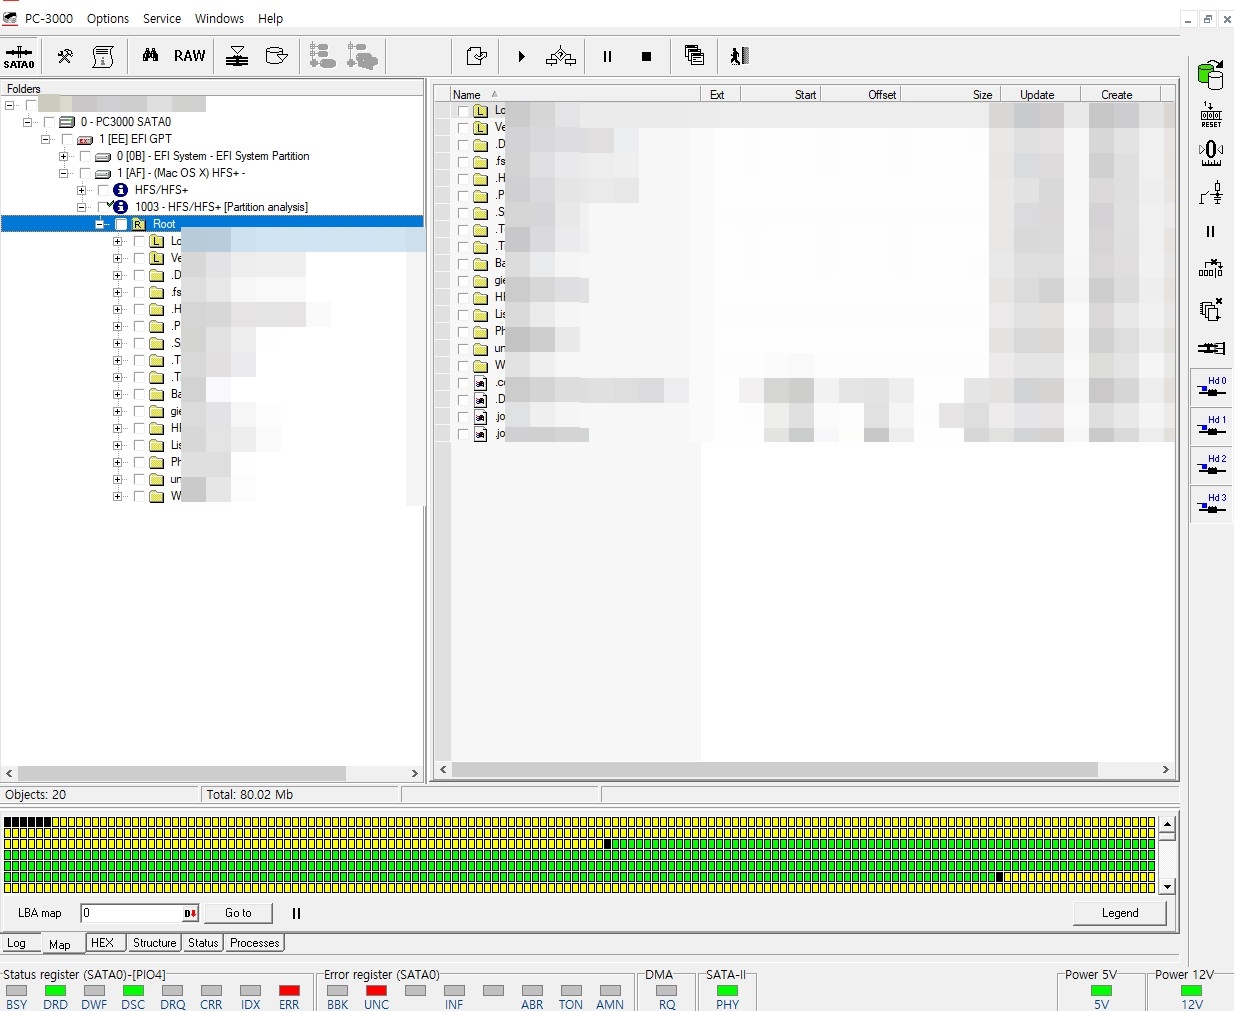
Task: Open the Options menu
Action: (x=108, y=19)
